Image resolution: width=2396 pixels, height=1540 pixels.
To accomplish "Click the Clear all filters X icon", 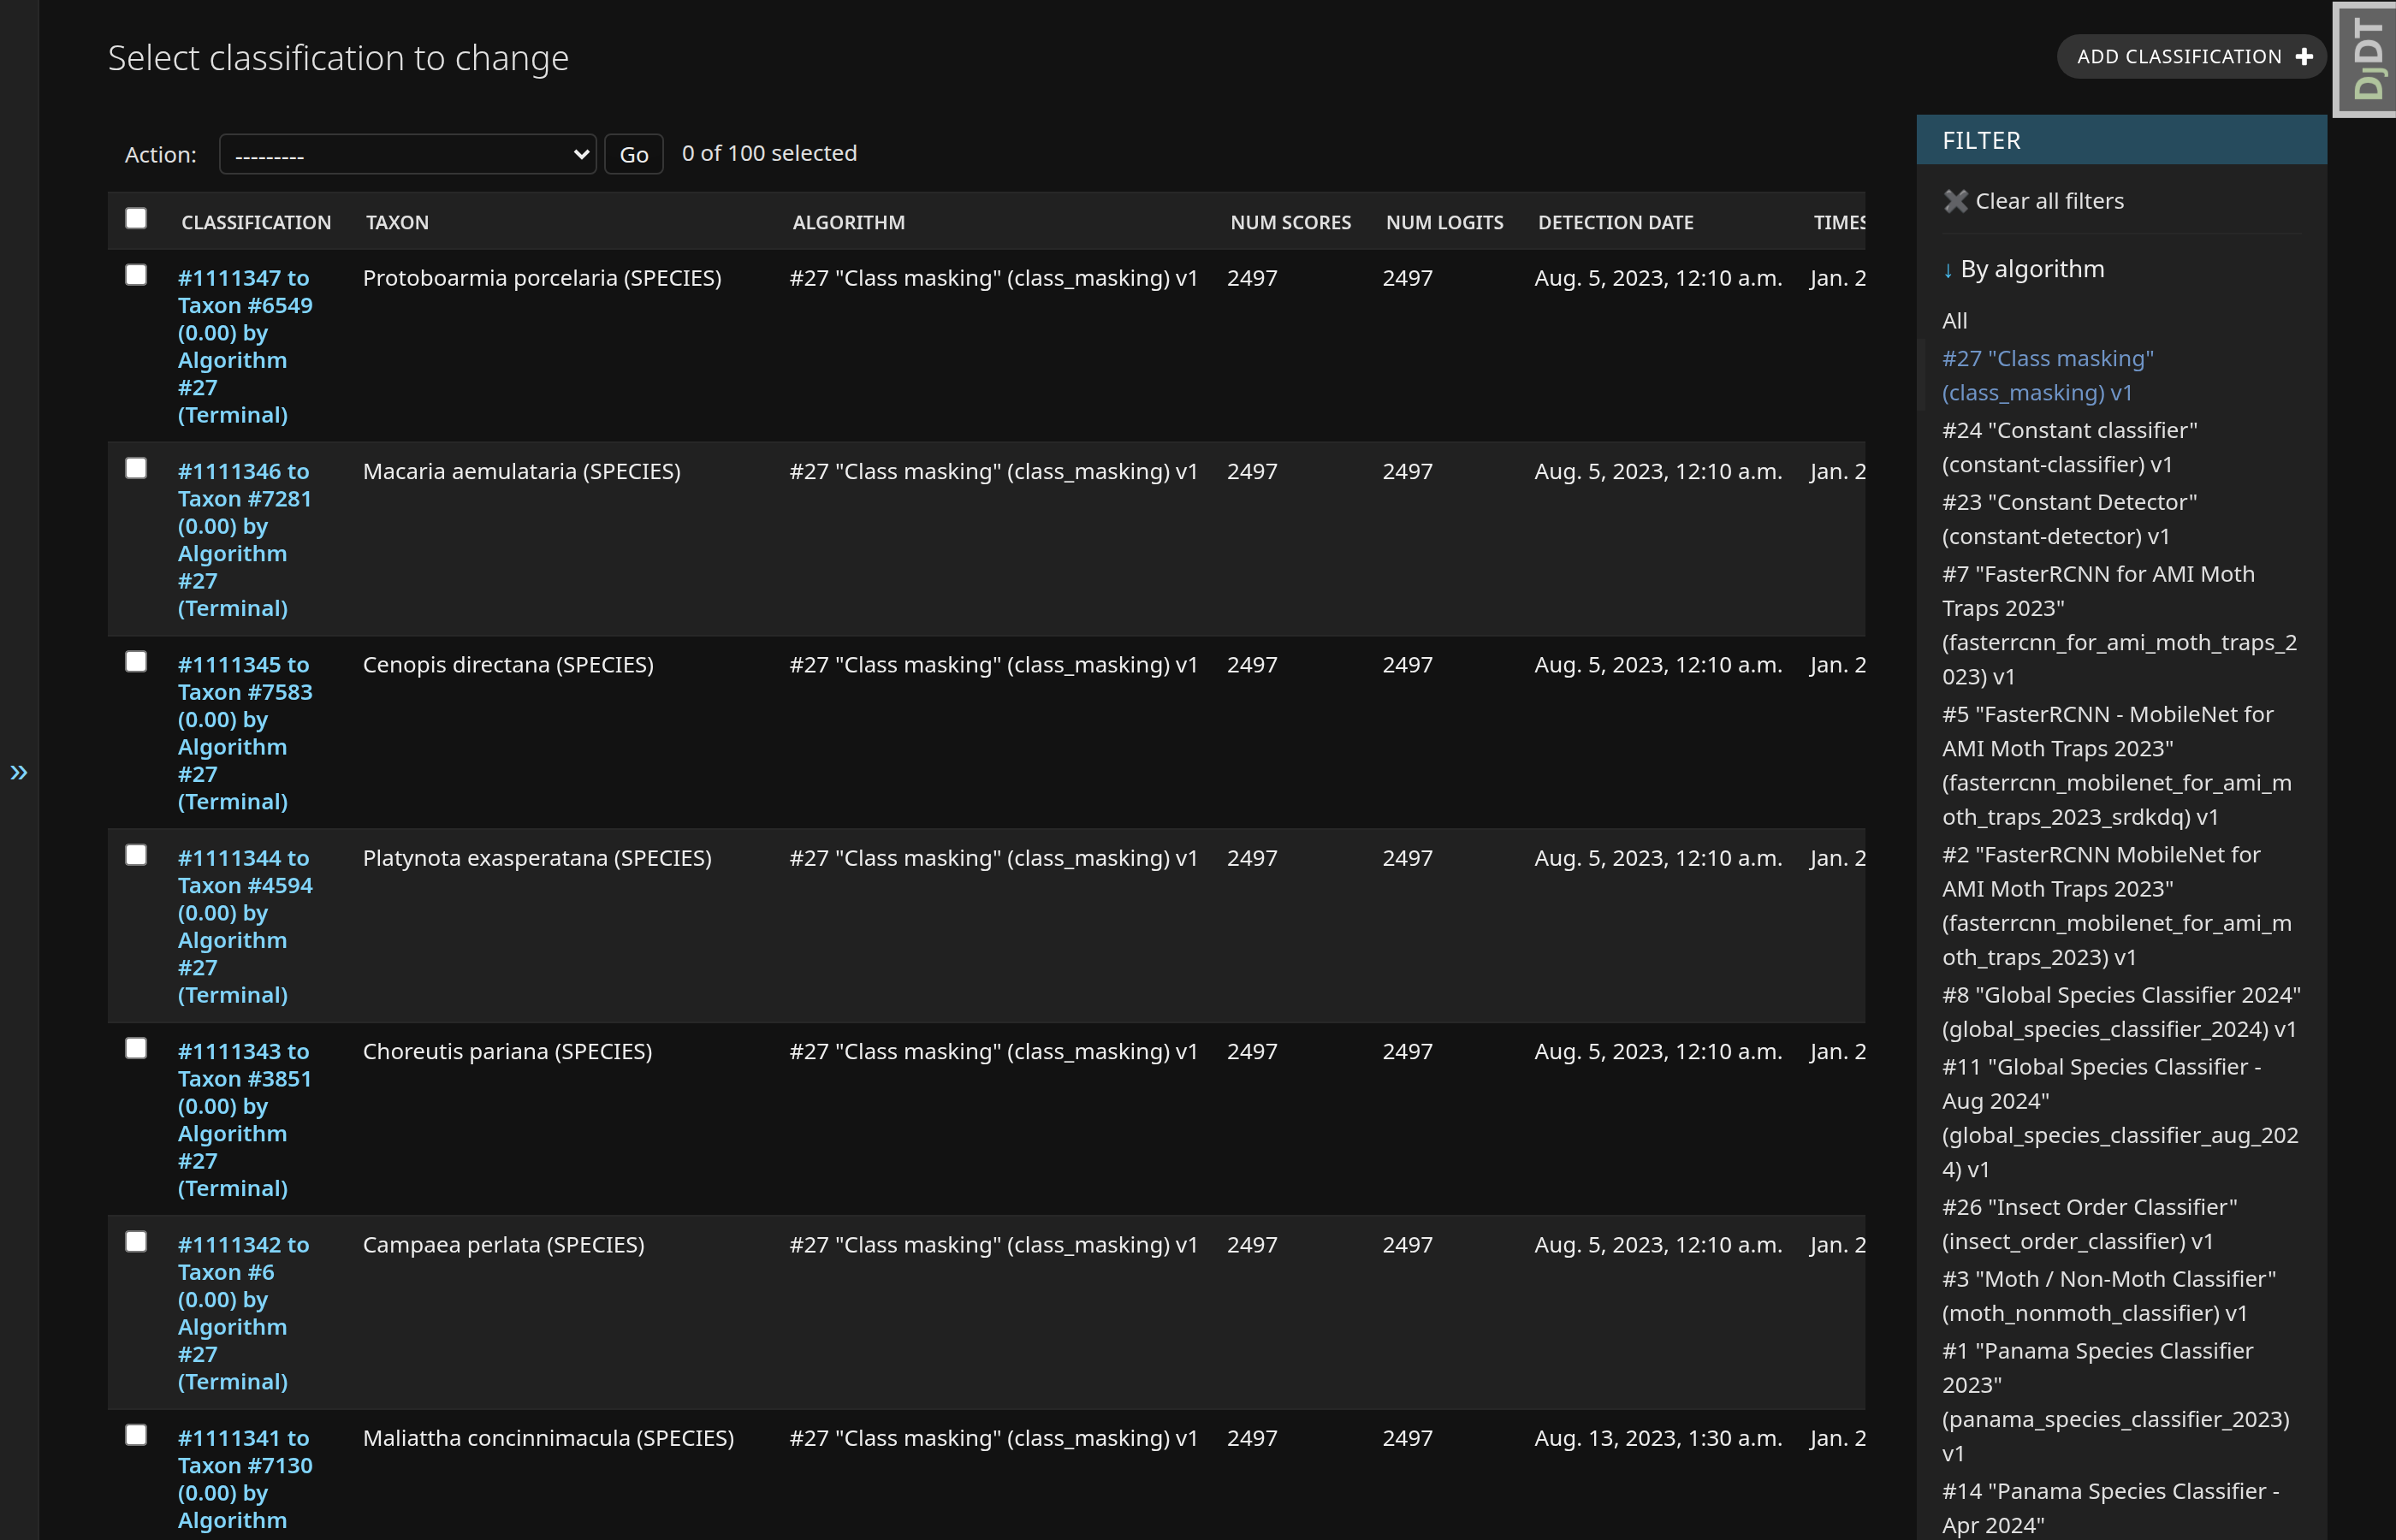I will 1955,201.
